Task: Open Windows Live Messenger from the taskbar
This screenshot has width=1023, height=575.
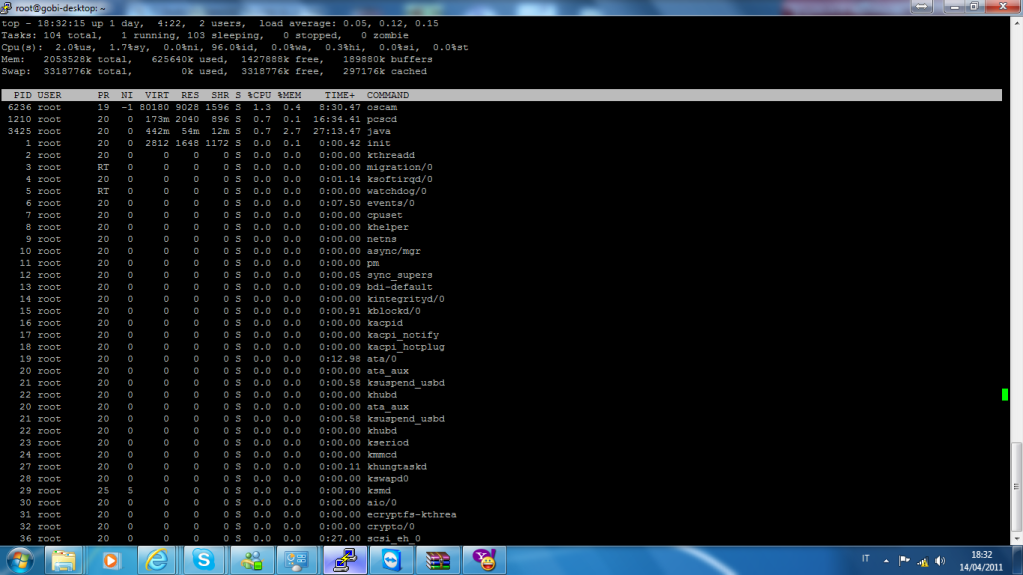Action: pos(250,560)
